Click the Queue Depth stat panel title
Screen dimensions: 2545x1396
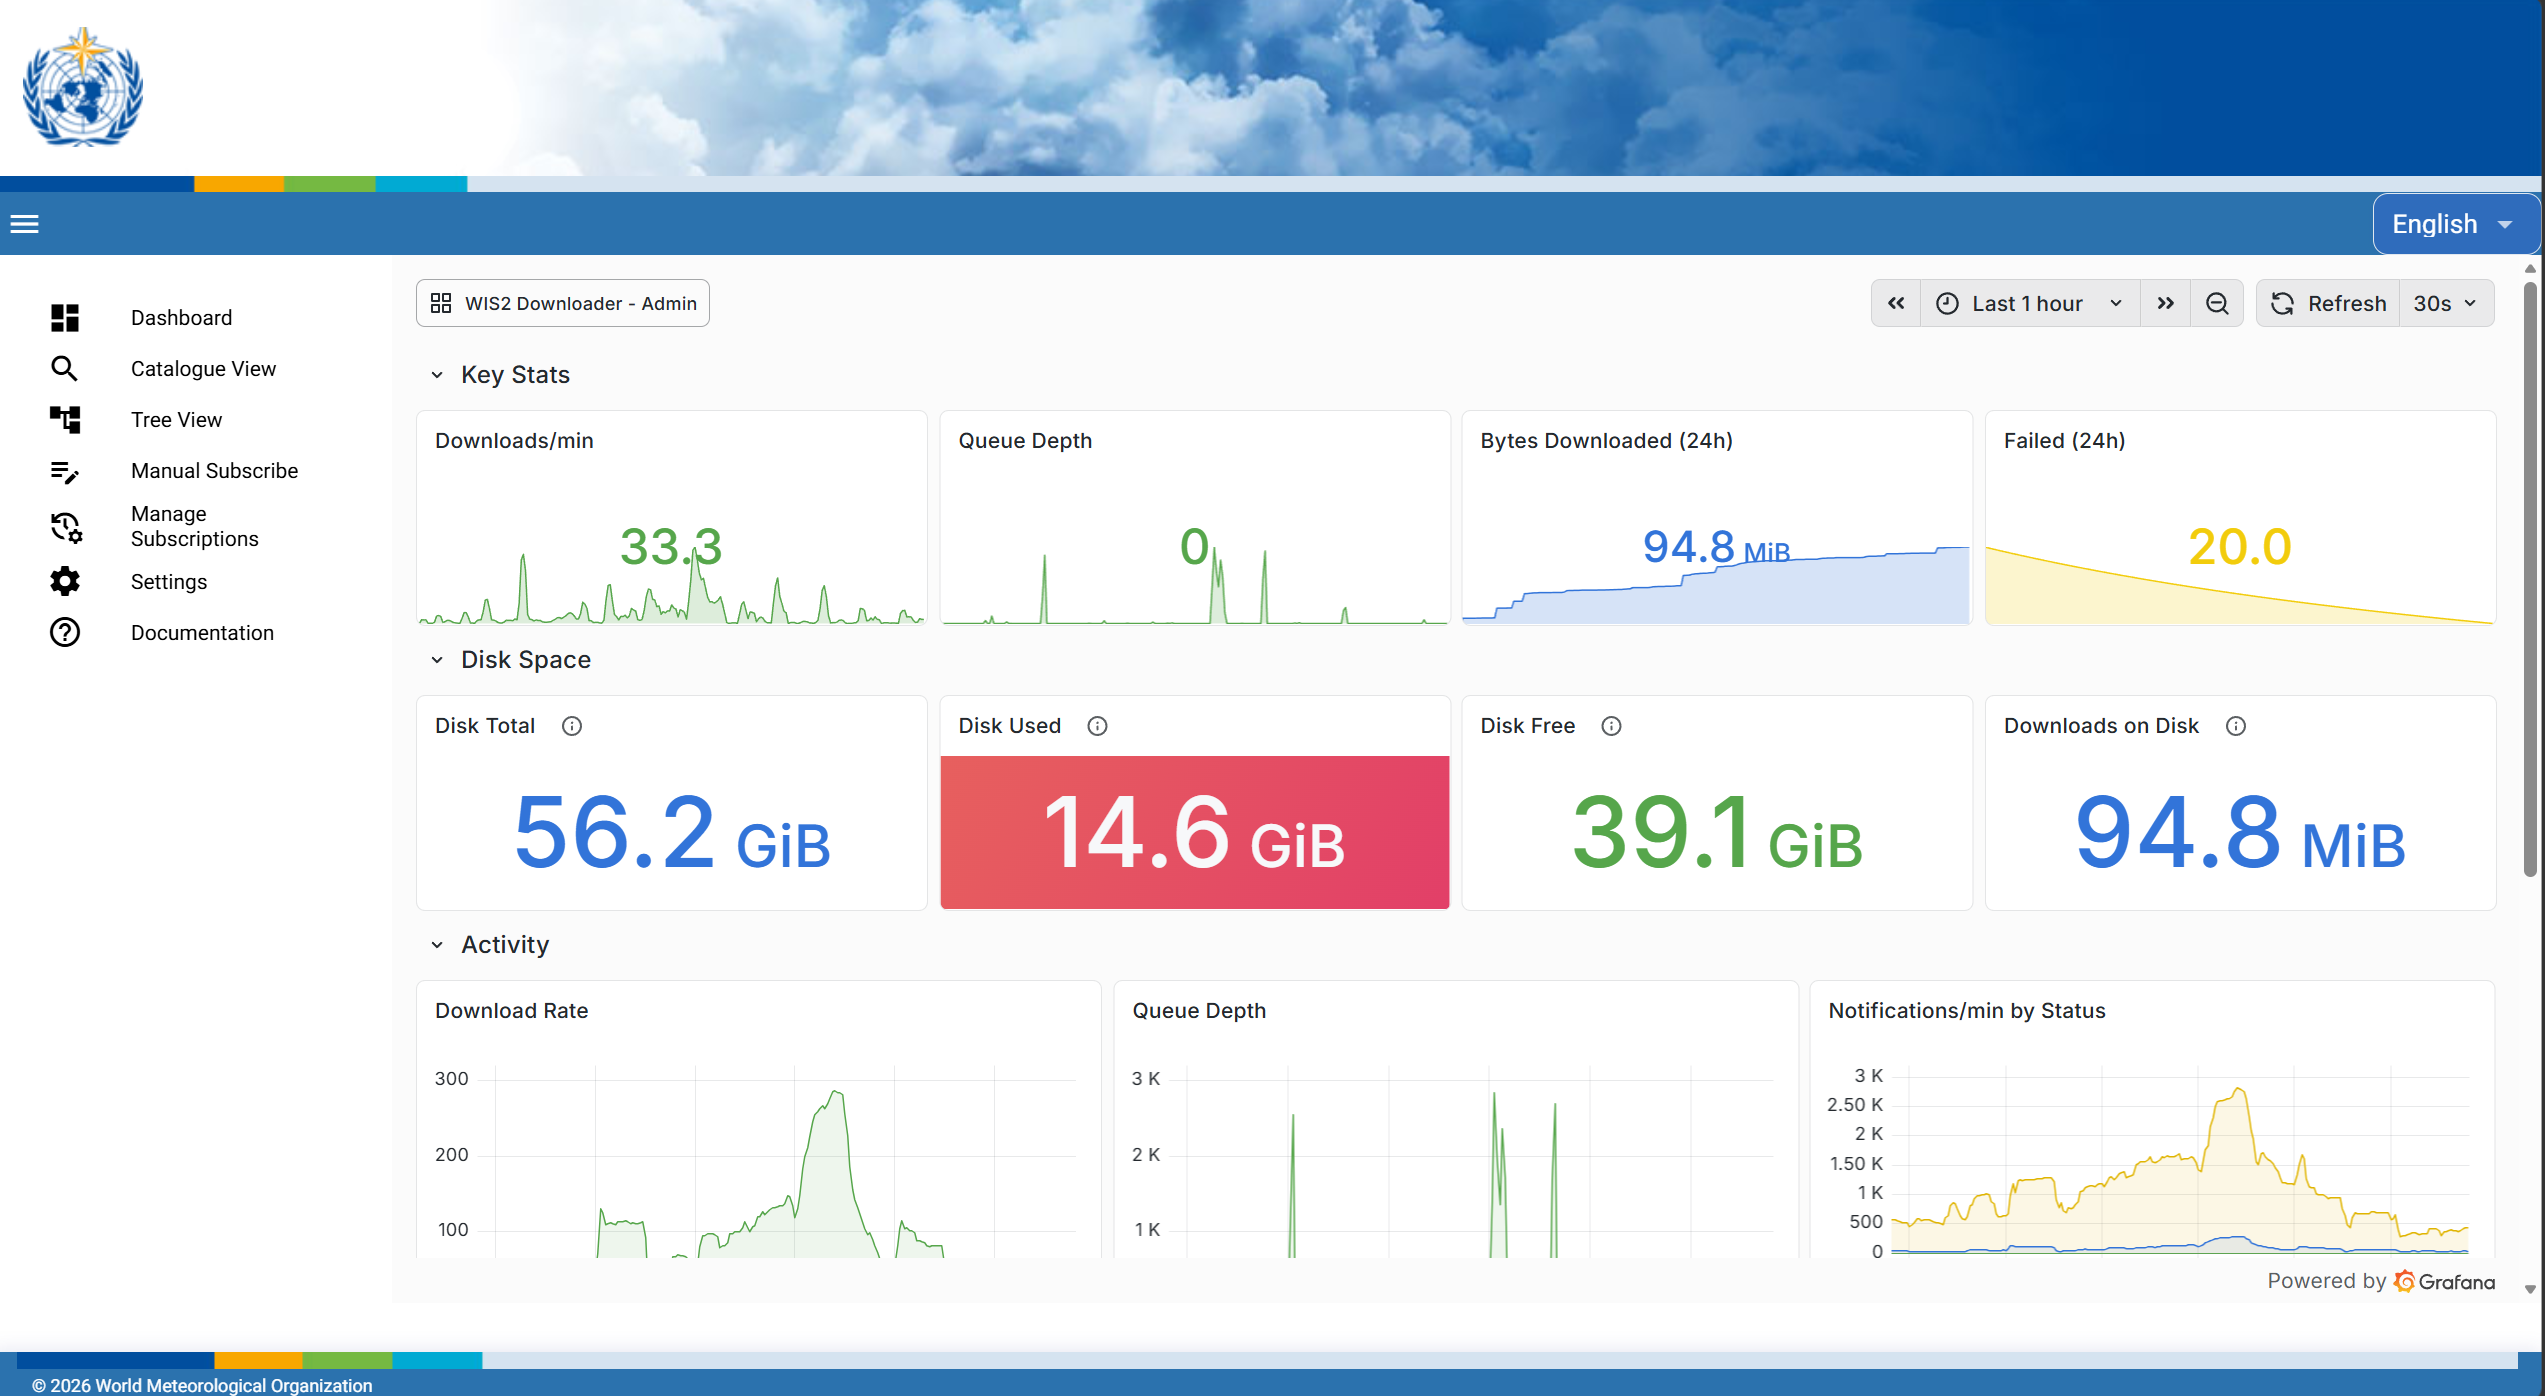click(x=1025, y=441)
